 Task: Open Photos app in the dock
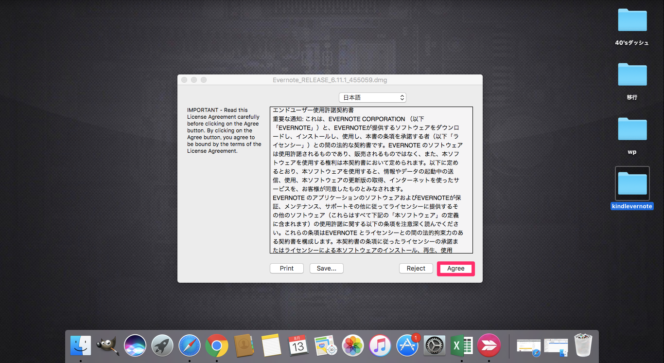coord(353,345)
